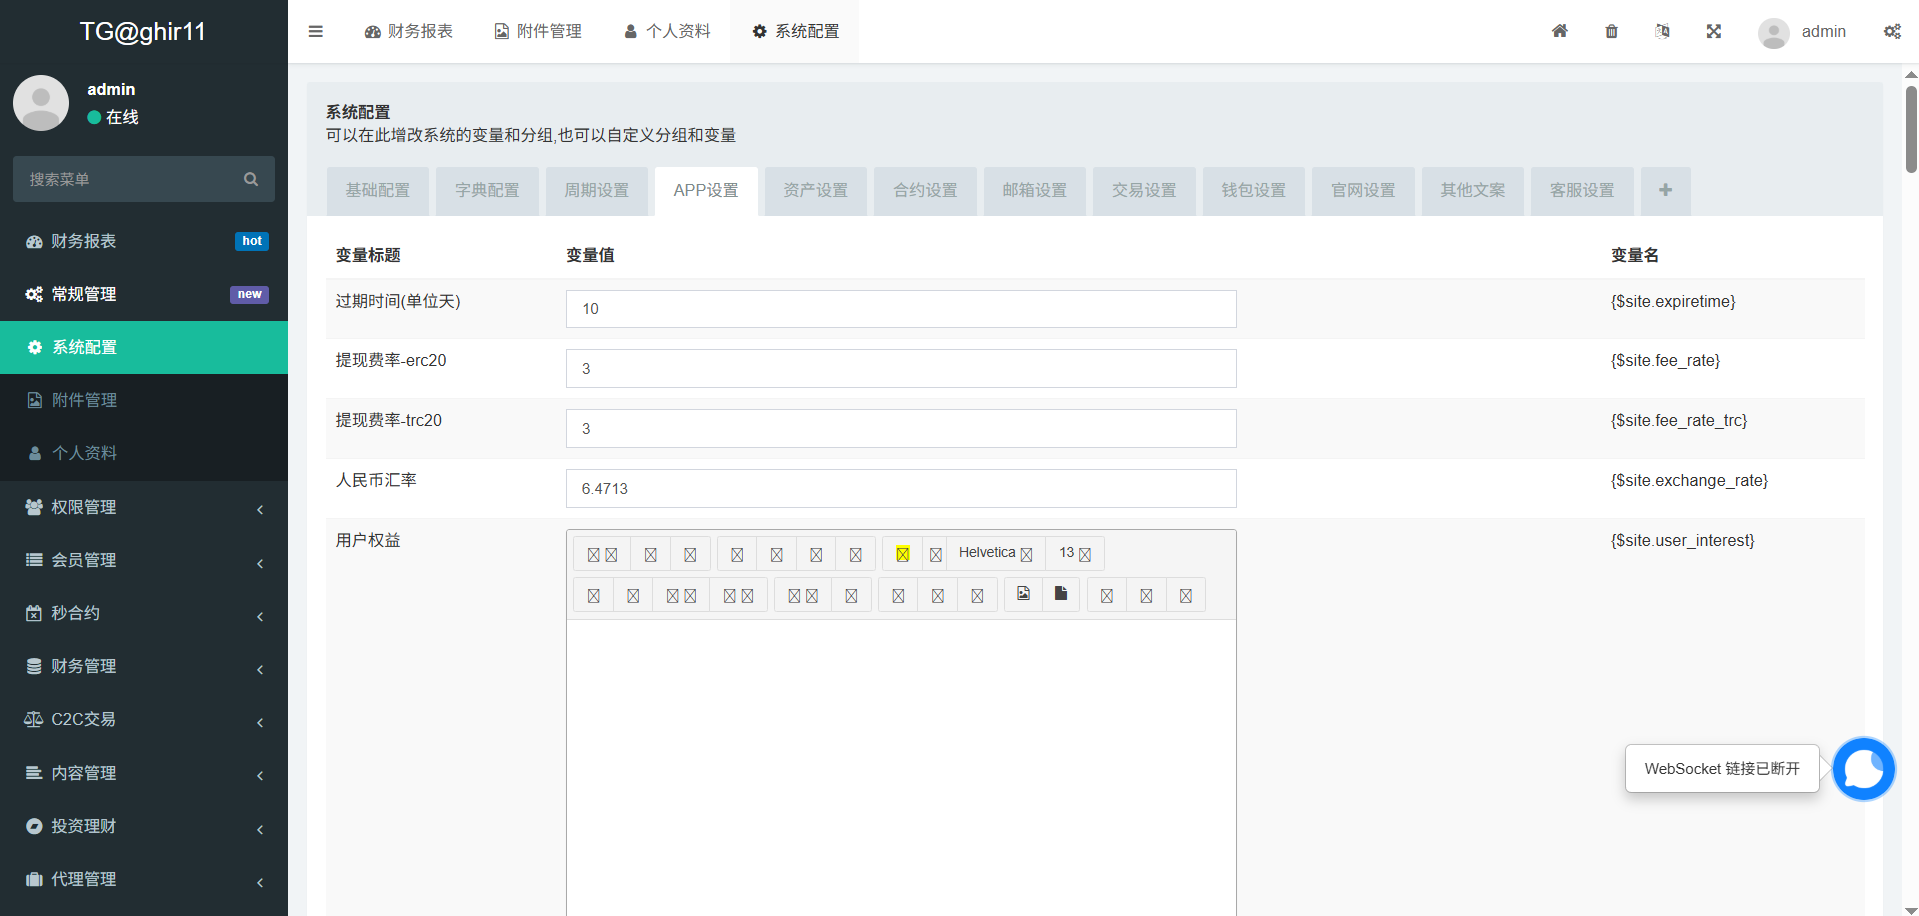Click the plus tab to add group
Image resolution: width=1919 pixels, height=916 pixels.
pos(1665,190)
